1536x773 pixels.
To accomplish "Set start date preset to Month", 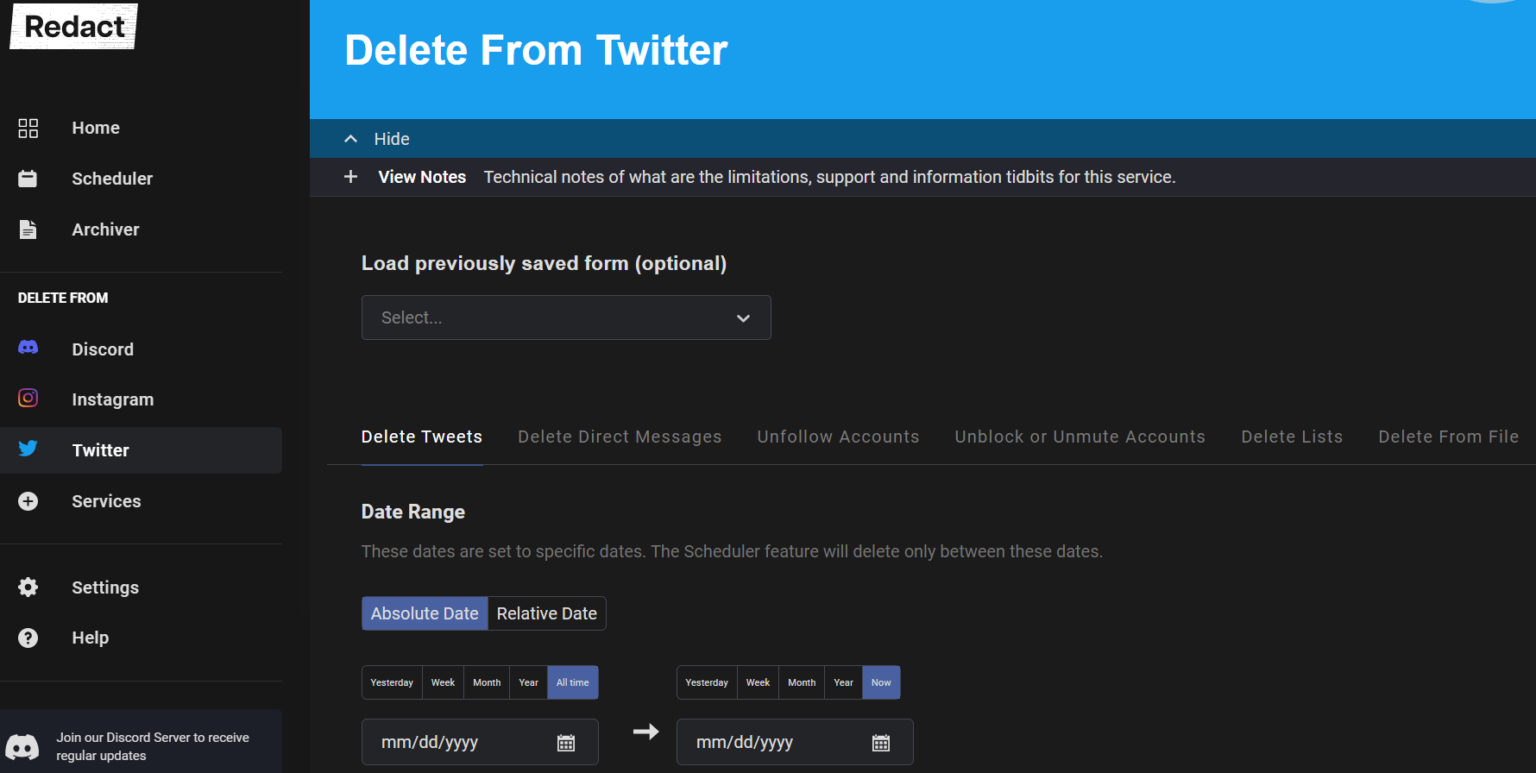I will point(487,682).
